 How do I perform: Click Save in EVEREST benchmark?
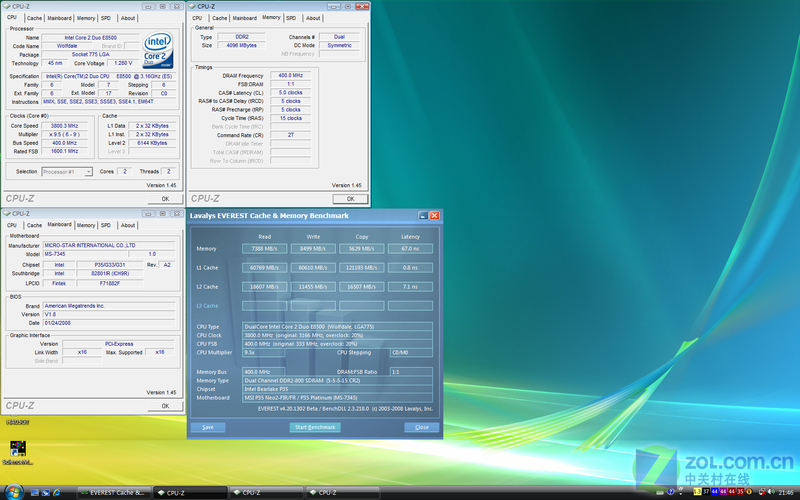pos(208,428)
